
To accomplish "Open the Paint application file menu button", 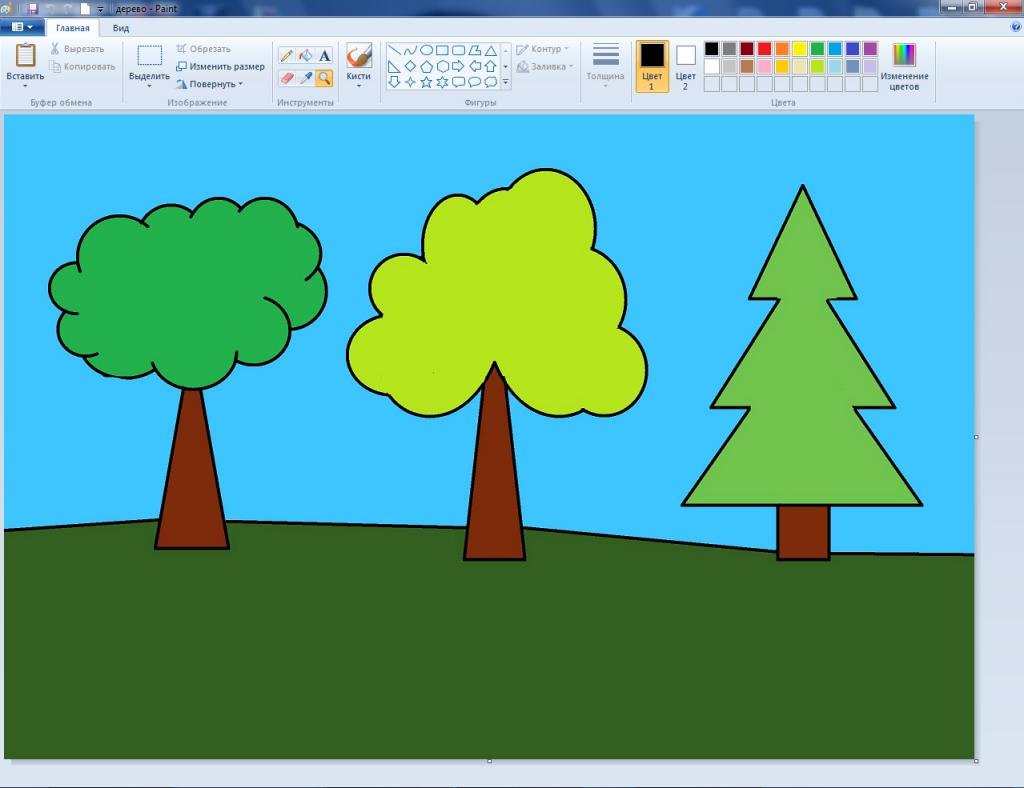I will (22, 27).
